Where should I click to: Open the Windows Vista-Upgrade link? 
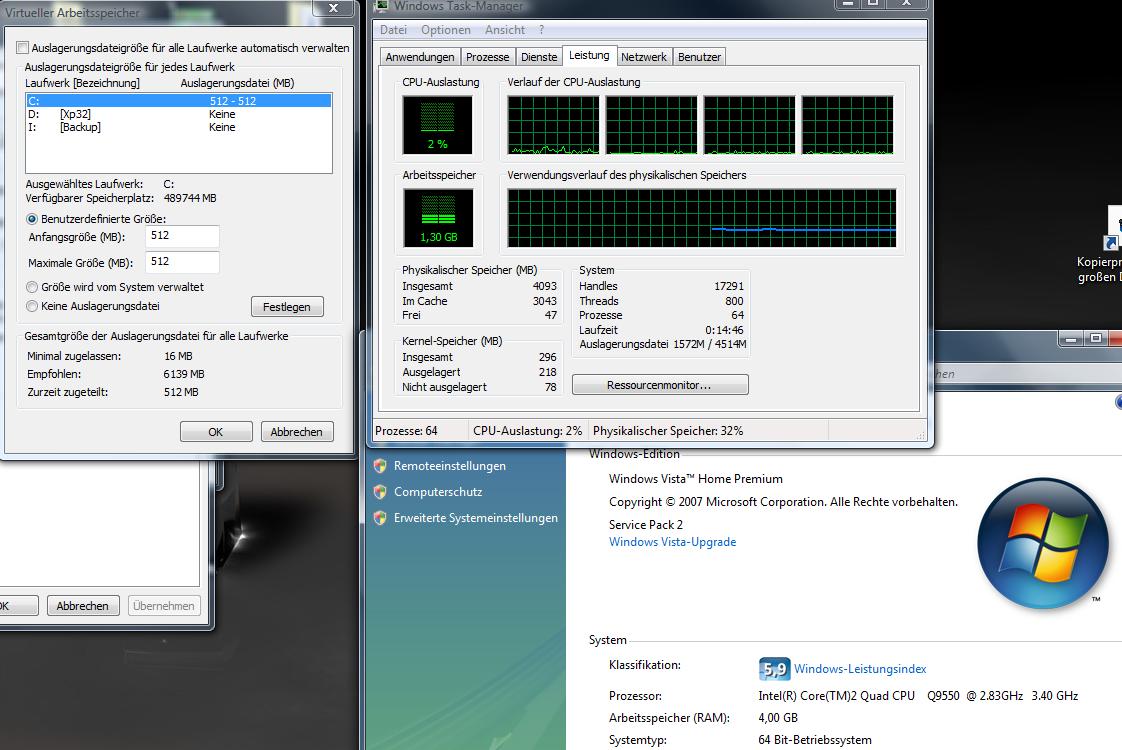click(x=673, y=542)
